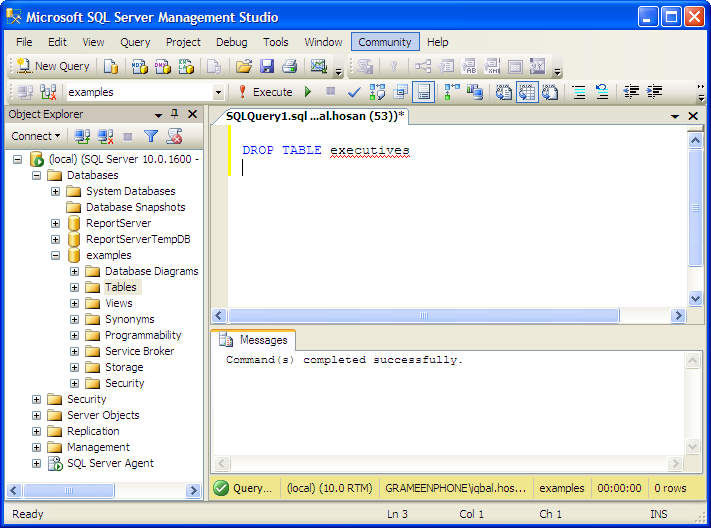Switch to the Messages tab
Image resolution: width=711 pixels, height=528 pixels.
point(254,340)
